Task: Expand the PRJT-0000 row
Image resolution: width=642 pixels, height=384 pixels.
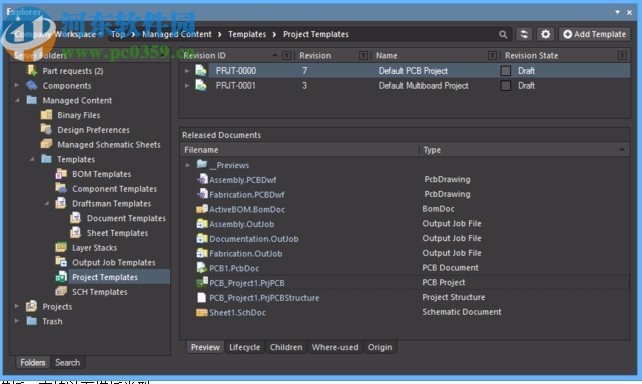Action: pos(187,71)
